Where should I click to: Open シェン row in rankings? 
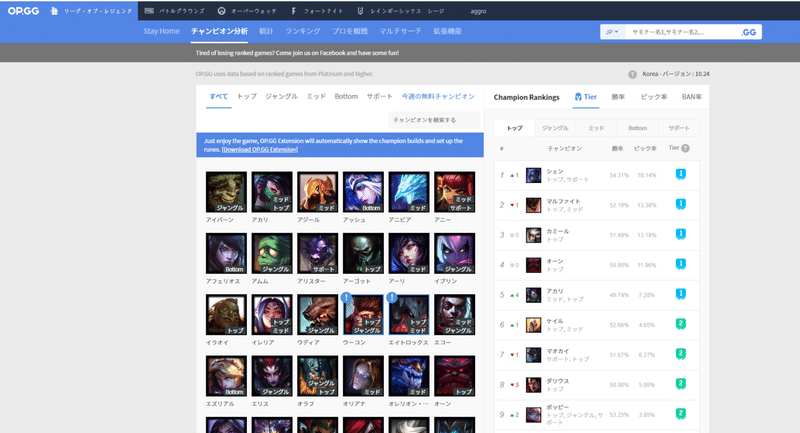[x=596, y=175]
